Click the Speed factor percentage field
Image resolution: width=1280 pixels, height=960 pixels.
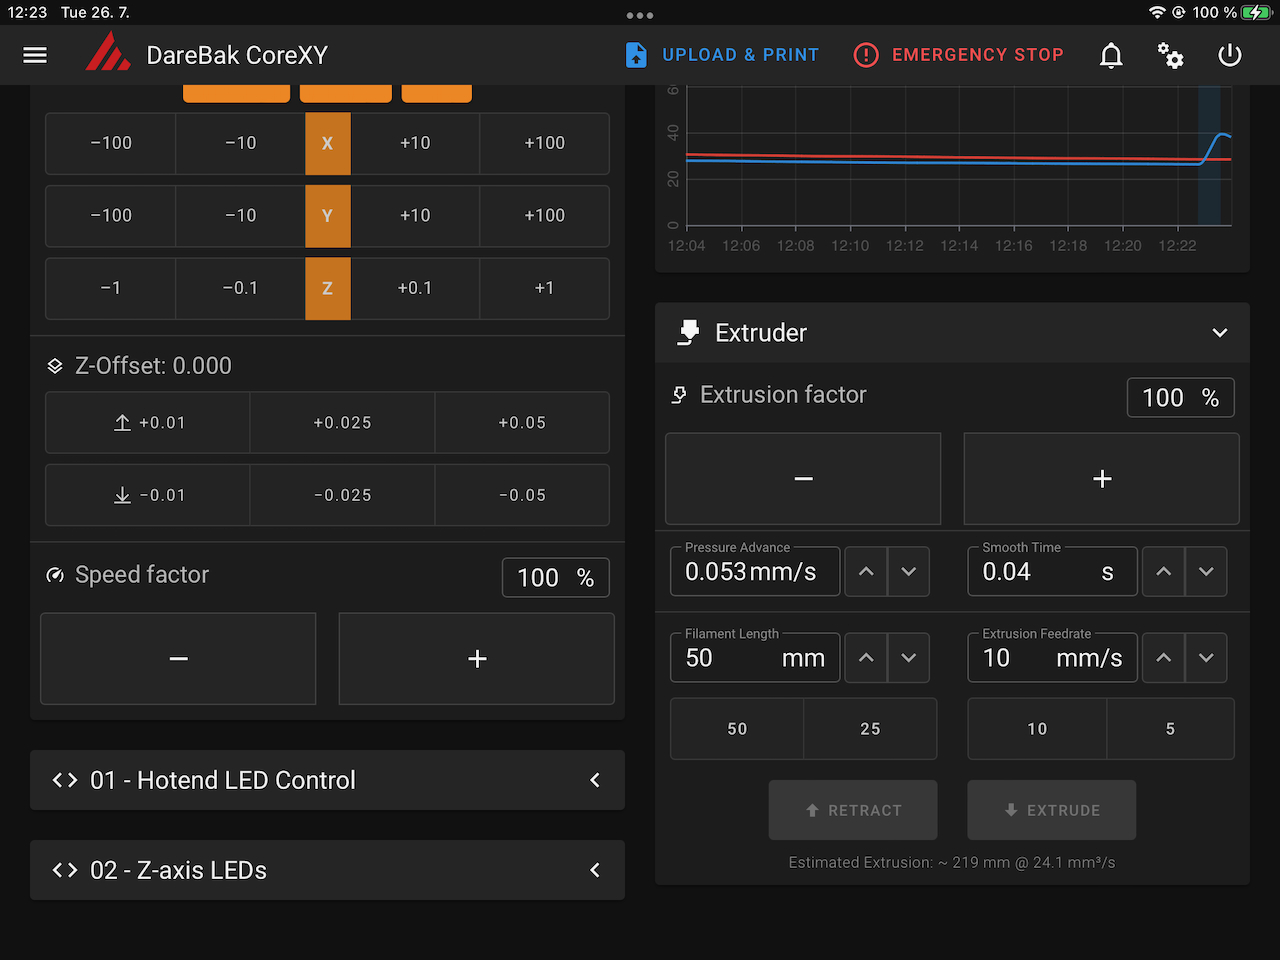click(555, 577)
